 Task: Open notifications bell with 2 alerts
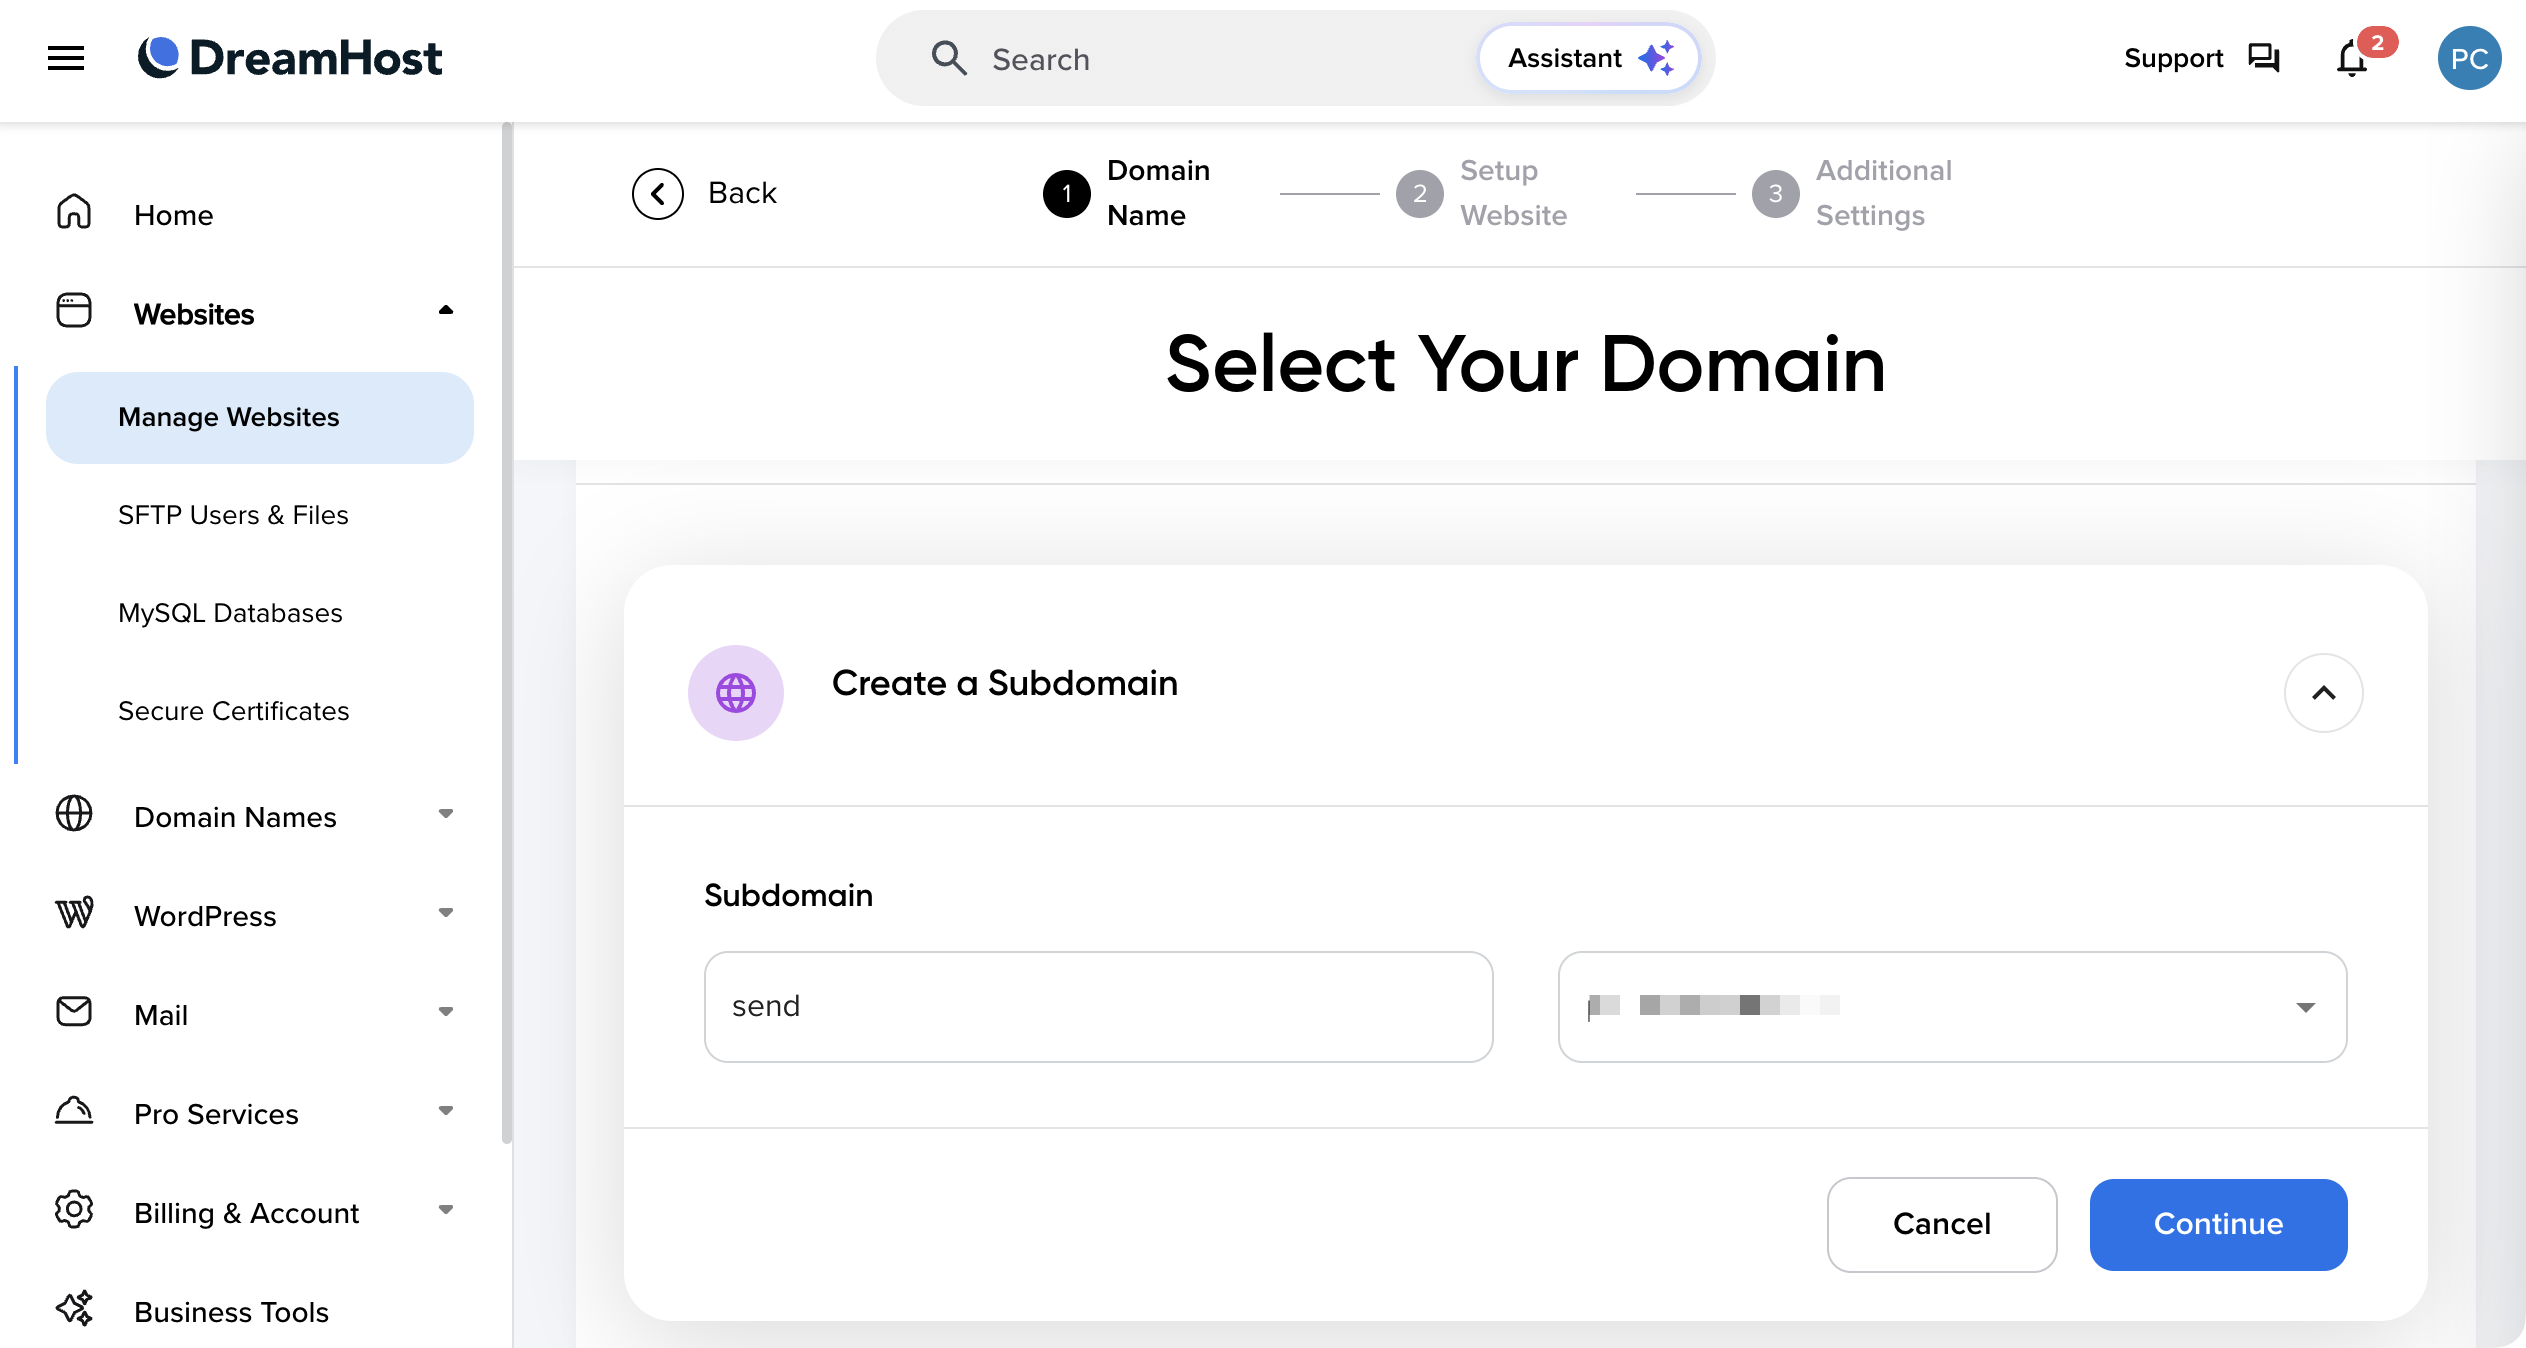[x=2352, y=58]
